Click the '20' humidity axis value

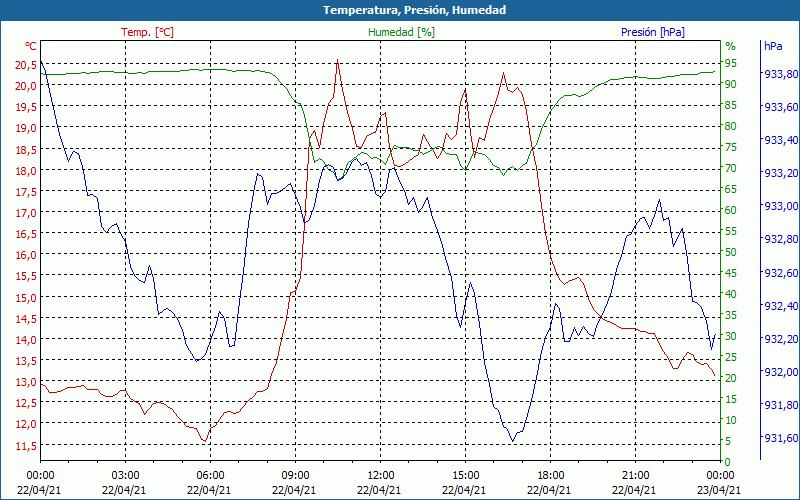pos(731,378)
